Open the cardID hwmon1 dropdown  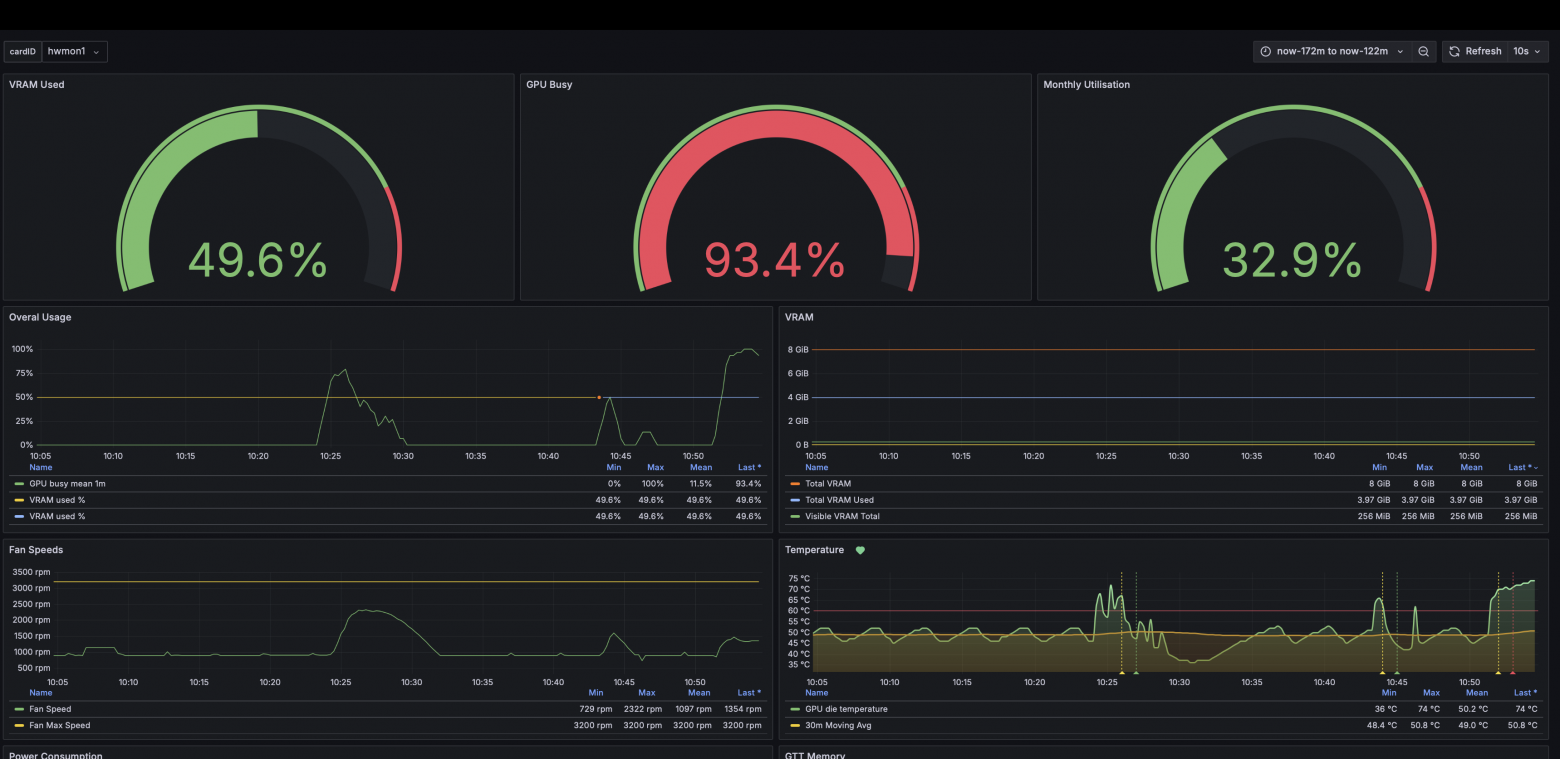pos(74,51)
